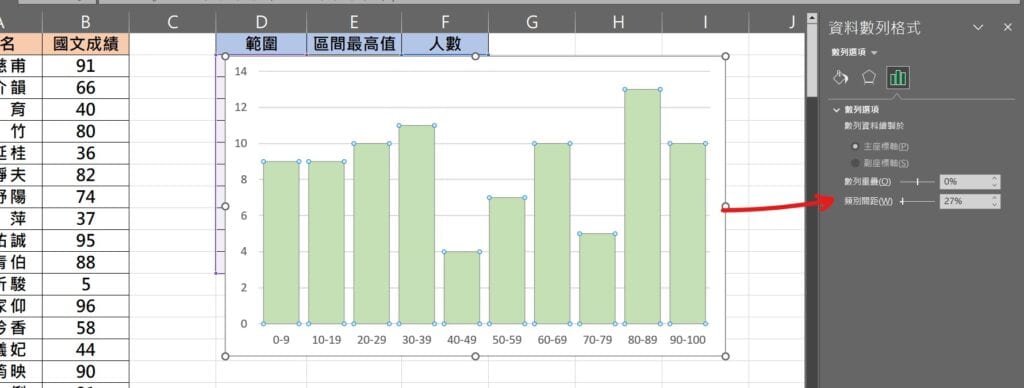Select score cell containing 91

pos(86,66)
